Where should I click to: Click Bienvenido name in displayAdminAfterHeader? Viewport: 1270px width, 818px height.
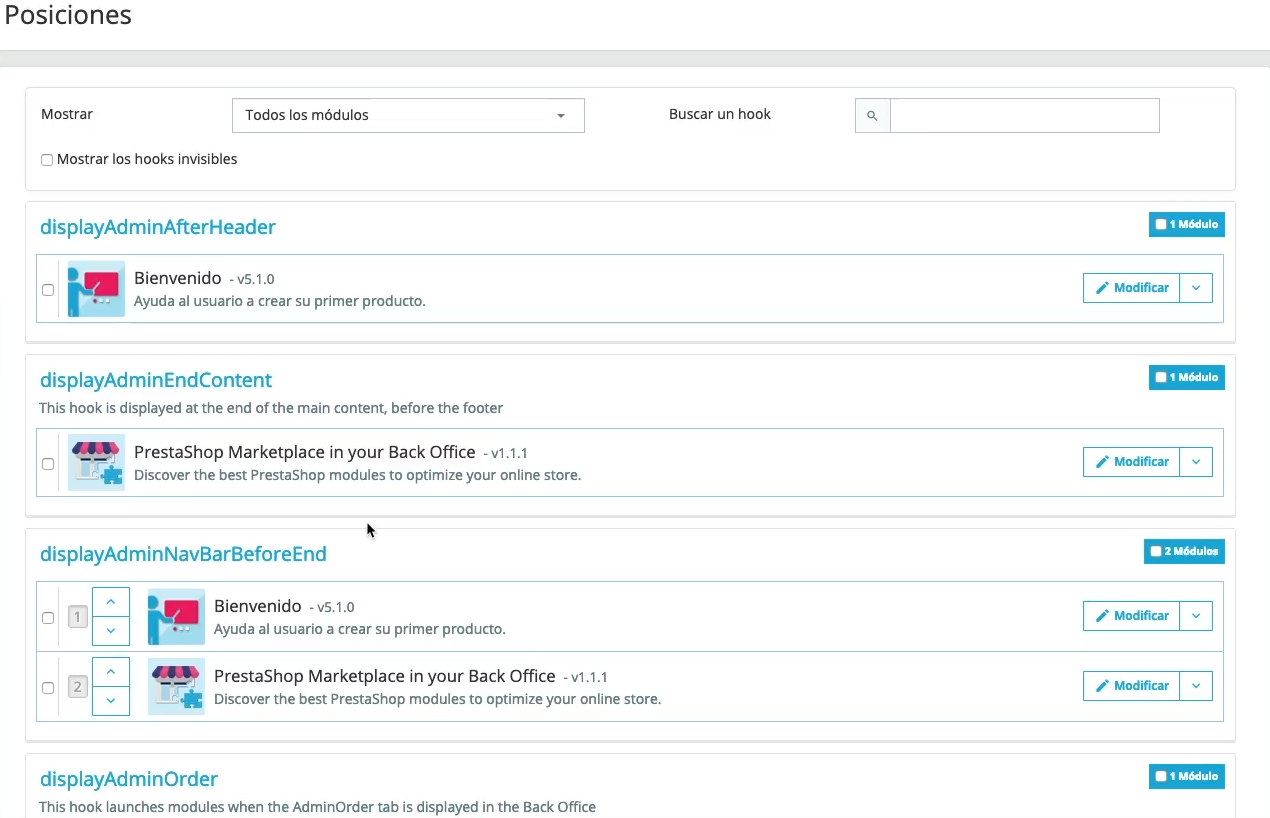(178, 278)
